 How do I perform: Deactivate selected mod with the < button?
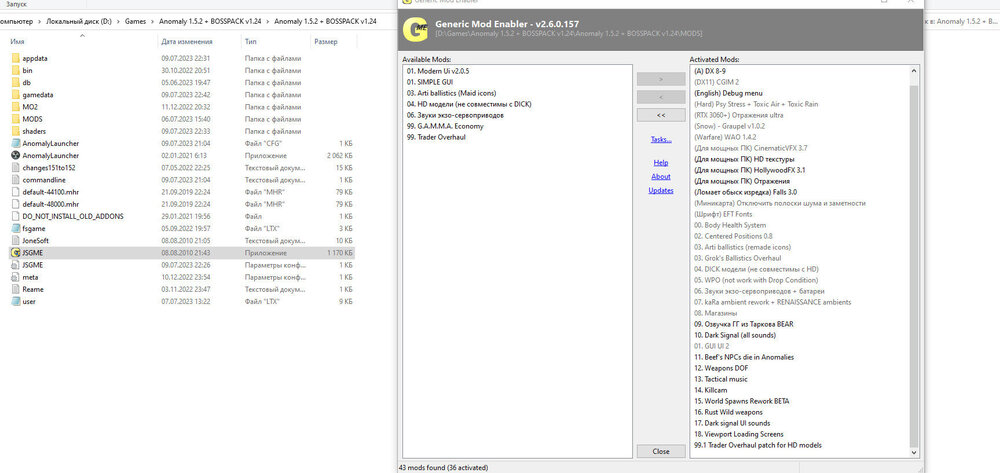pos(661,97)
